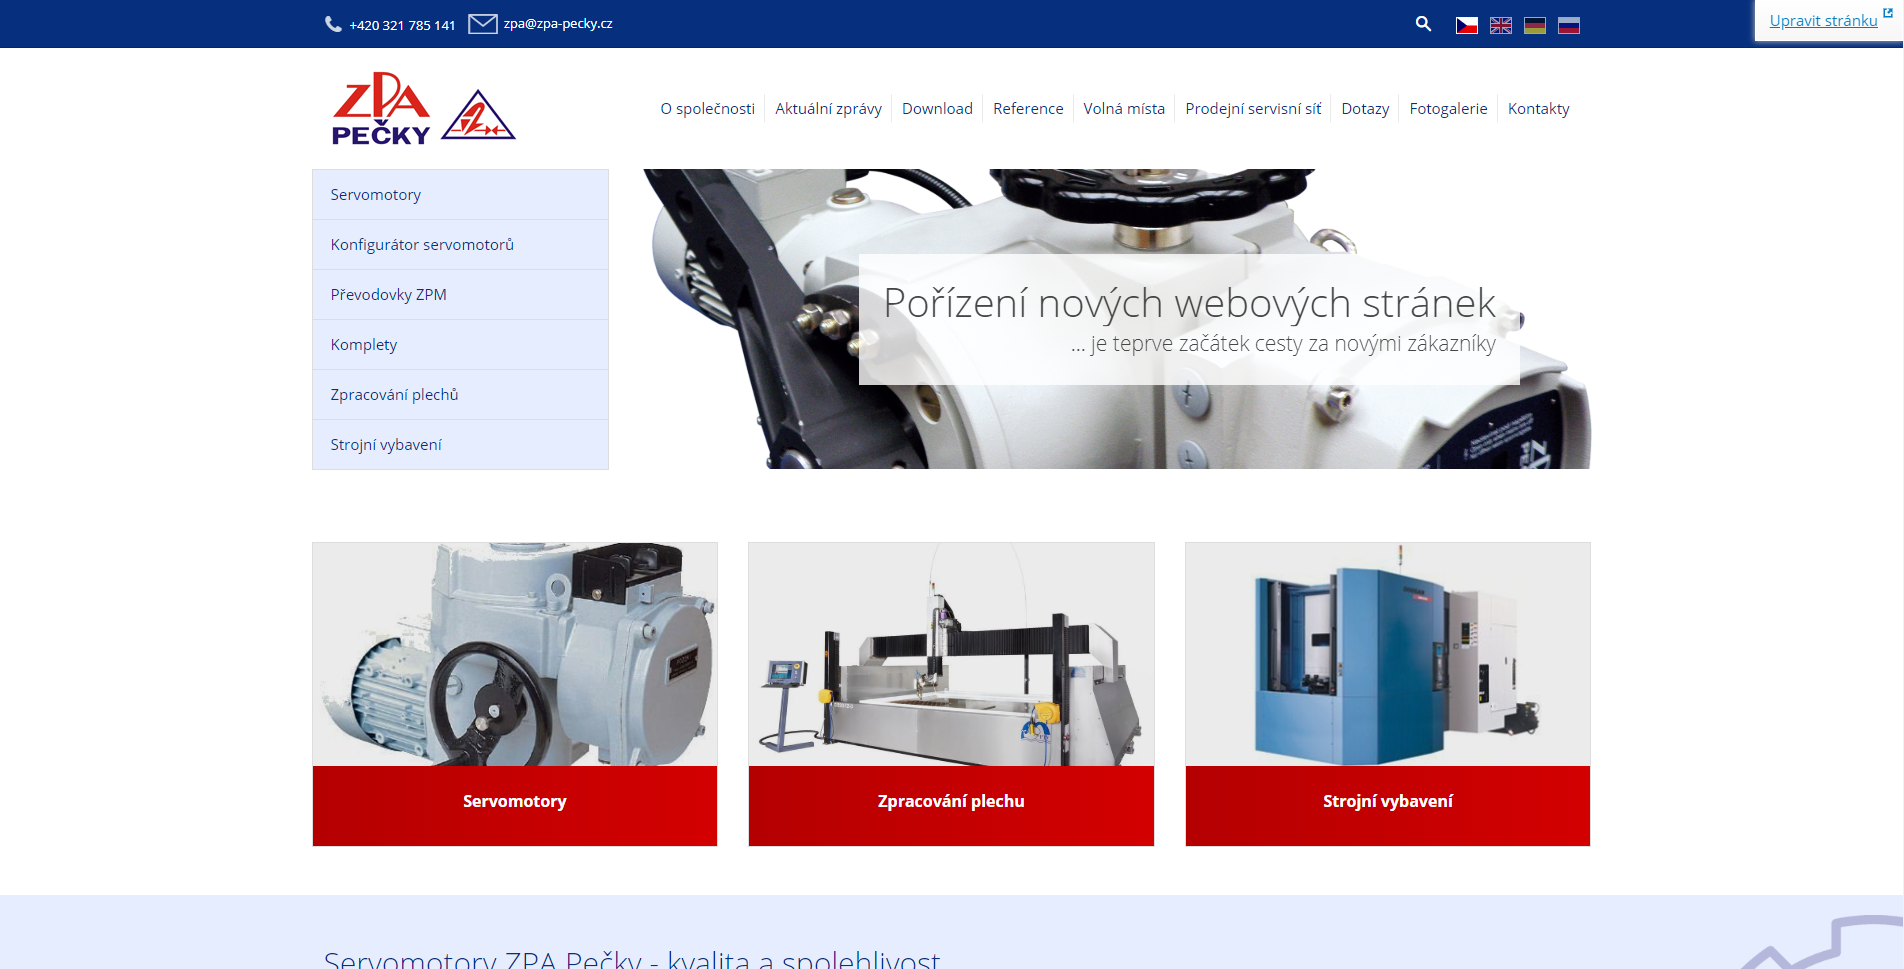1904x969 pixels.
Task: Click the email envelope icon
Action: (x=482, y=24)
